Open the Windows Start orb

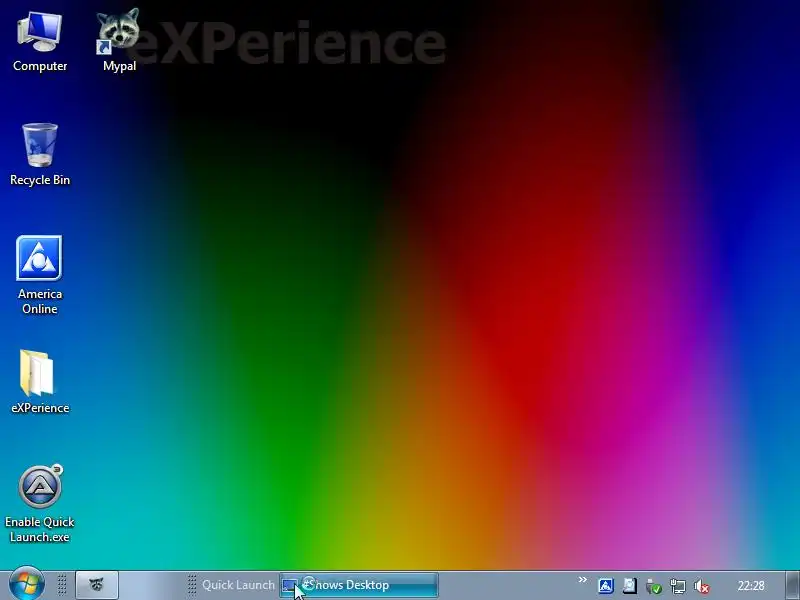(x=27, y=583)
